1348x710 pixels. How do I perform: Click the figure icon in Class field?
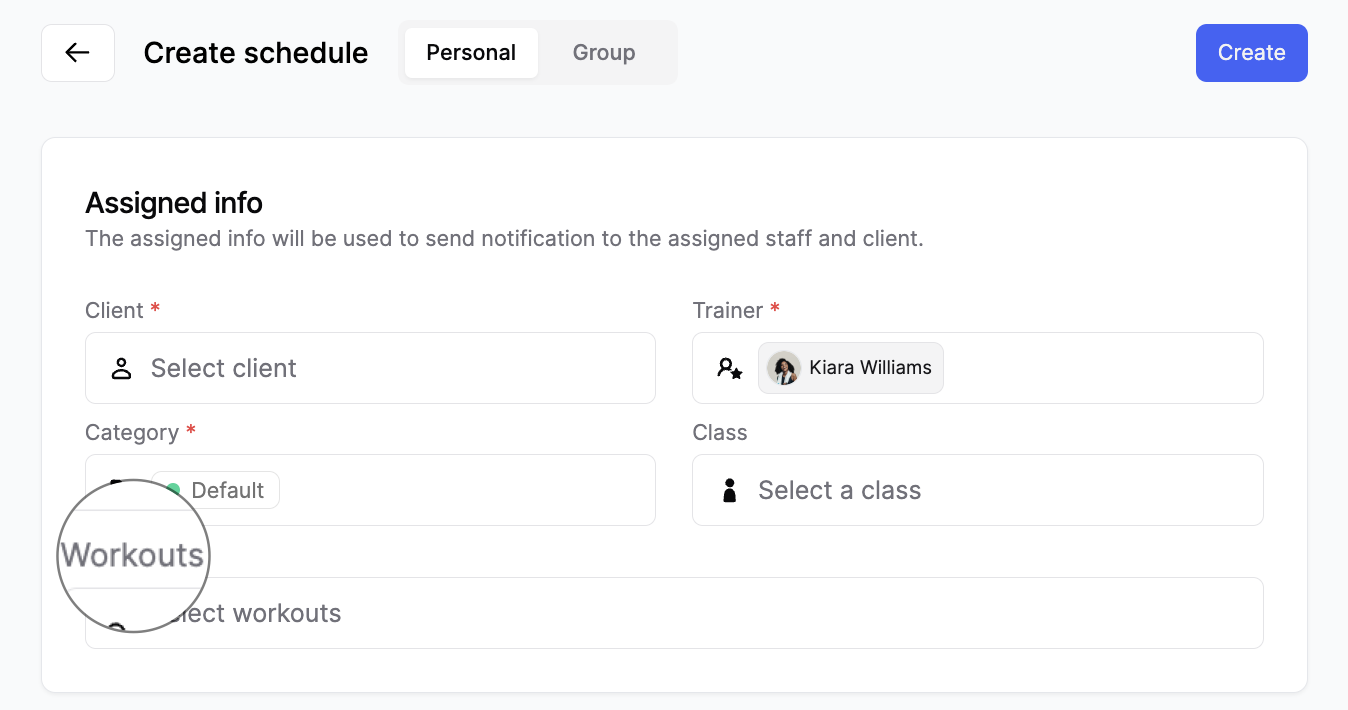[x=729, y=491]
